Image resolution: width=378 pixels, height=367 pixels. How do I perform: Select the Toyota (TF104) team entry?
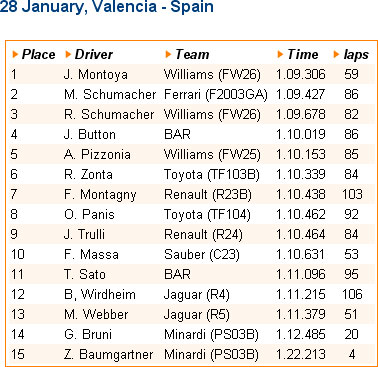[x=207, y=215]
